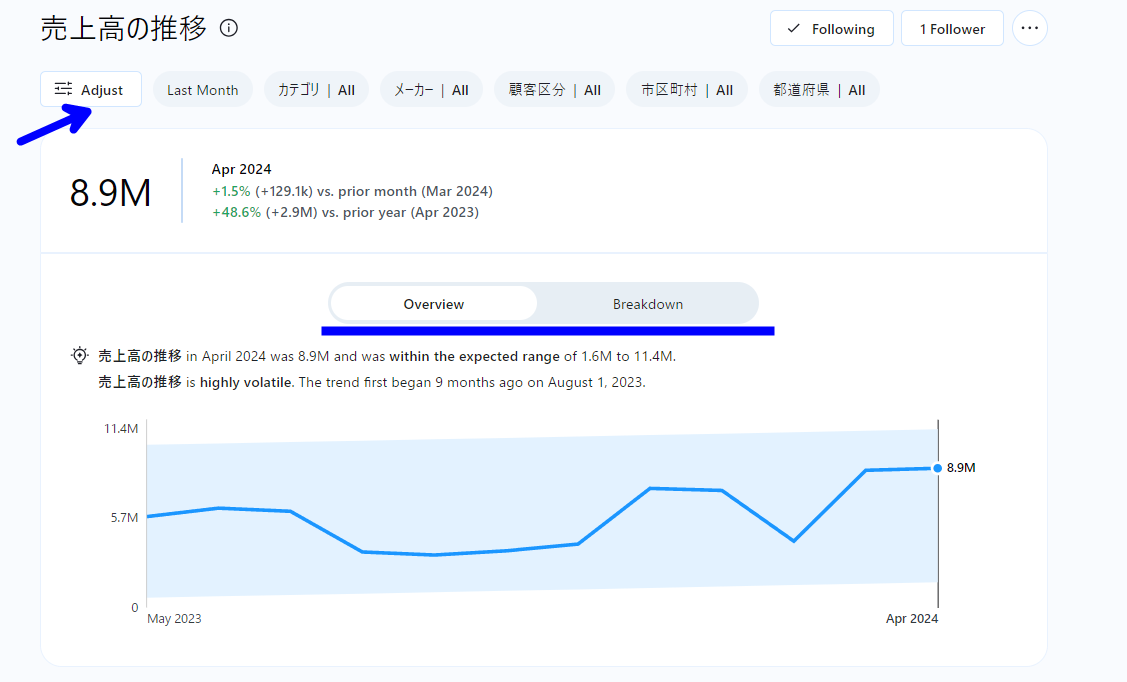Toggle the Following button
1127x682 pixels.
pos(830,29)
